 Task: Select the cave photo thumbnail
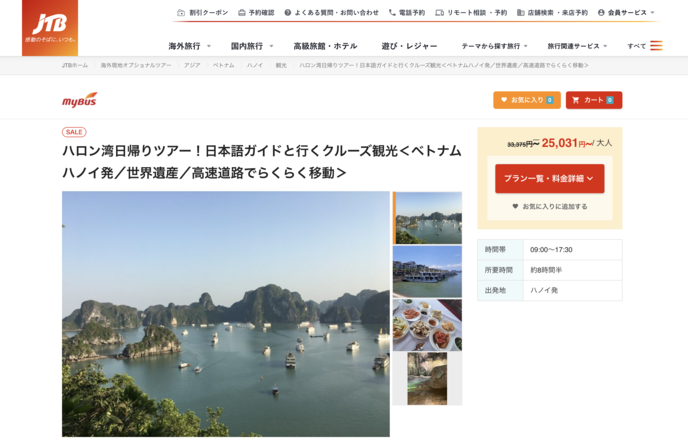427,379
